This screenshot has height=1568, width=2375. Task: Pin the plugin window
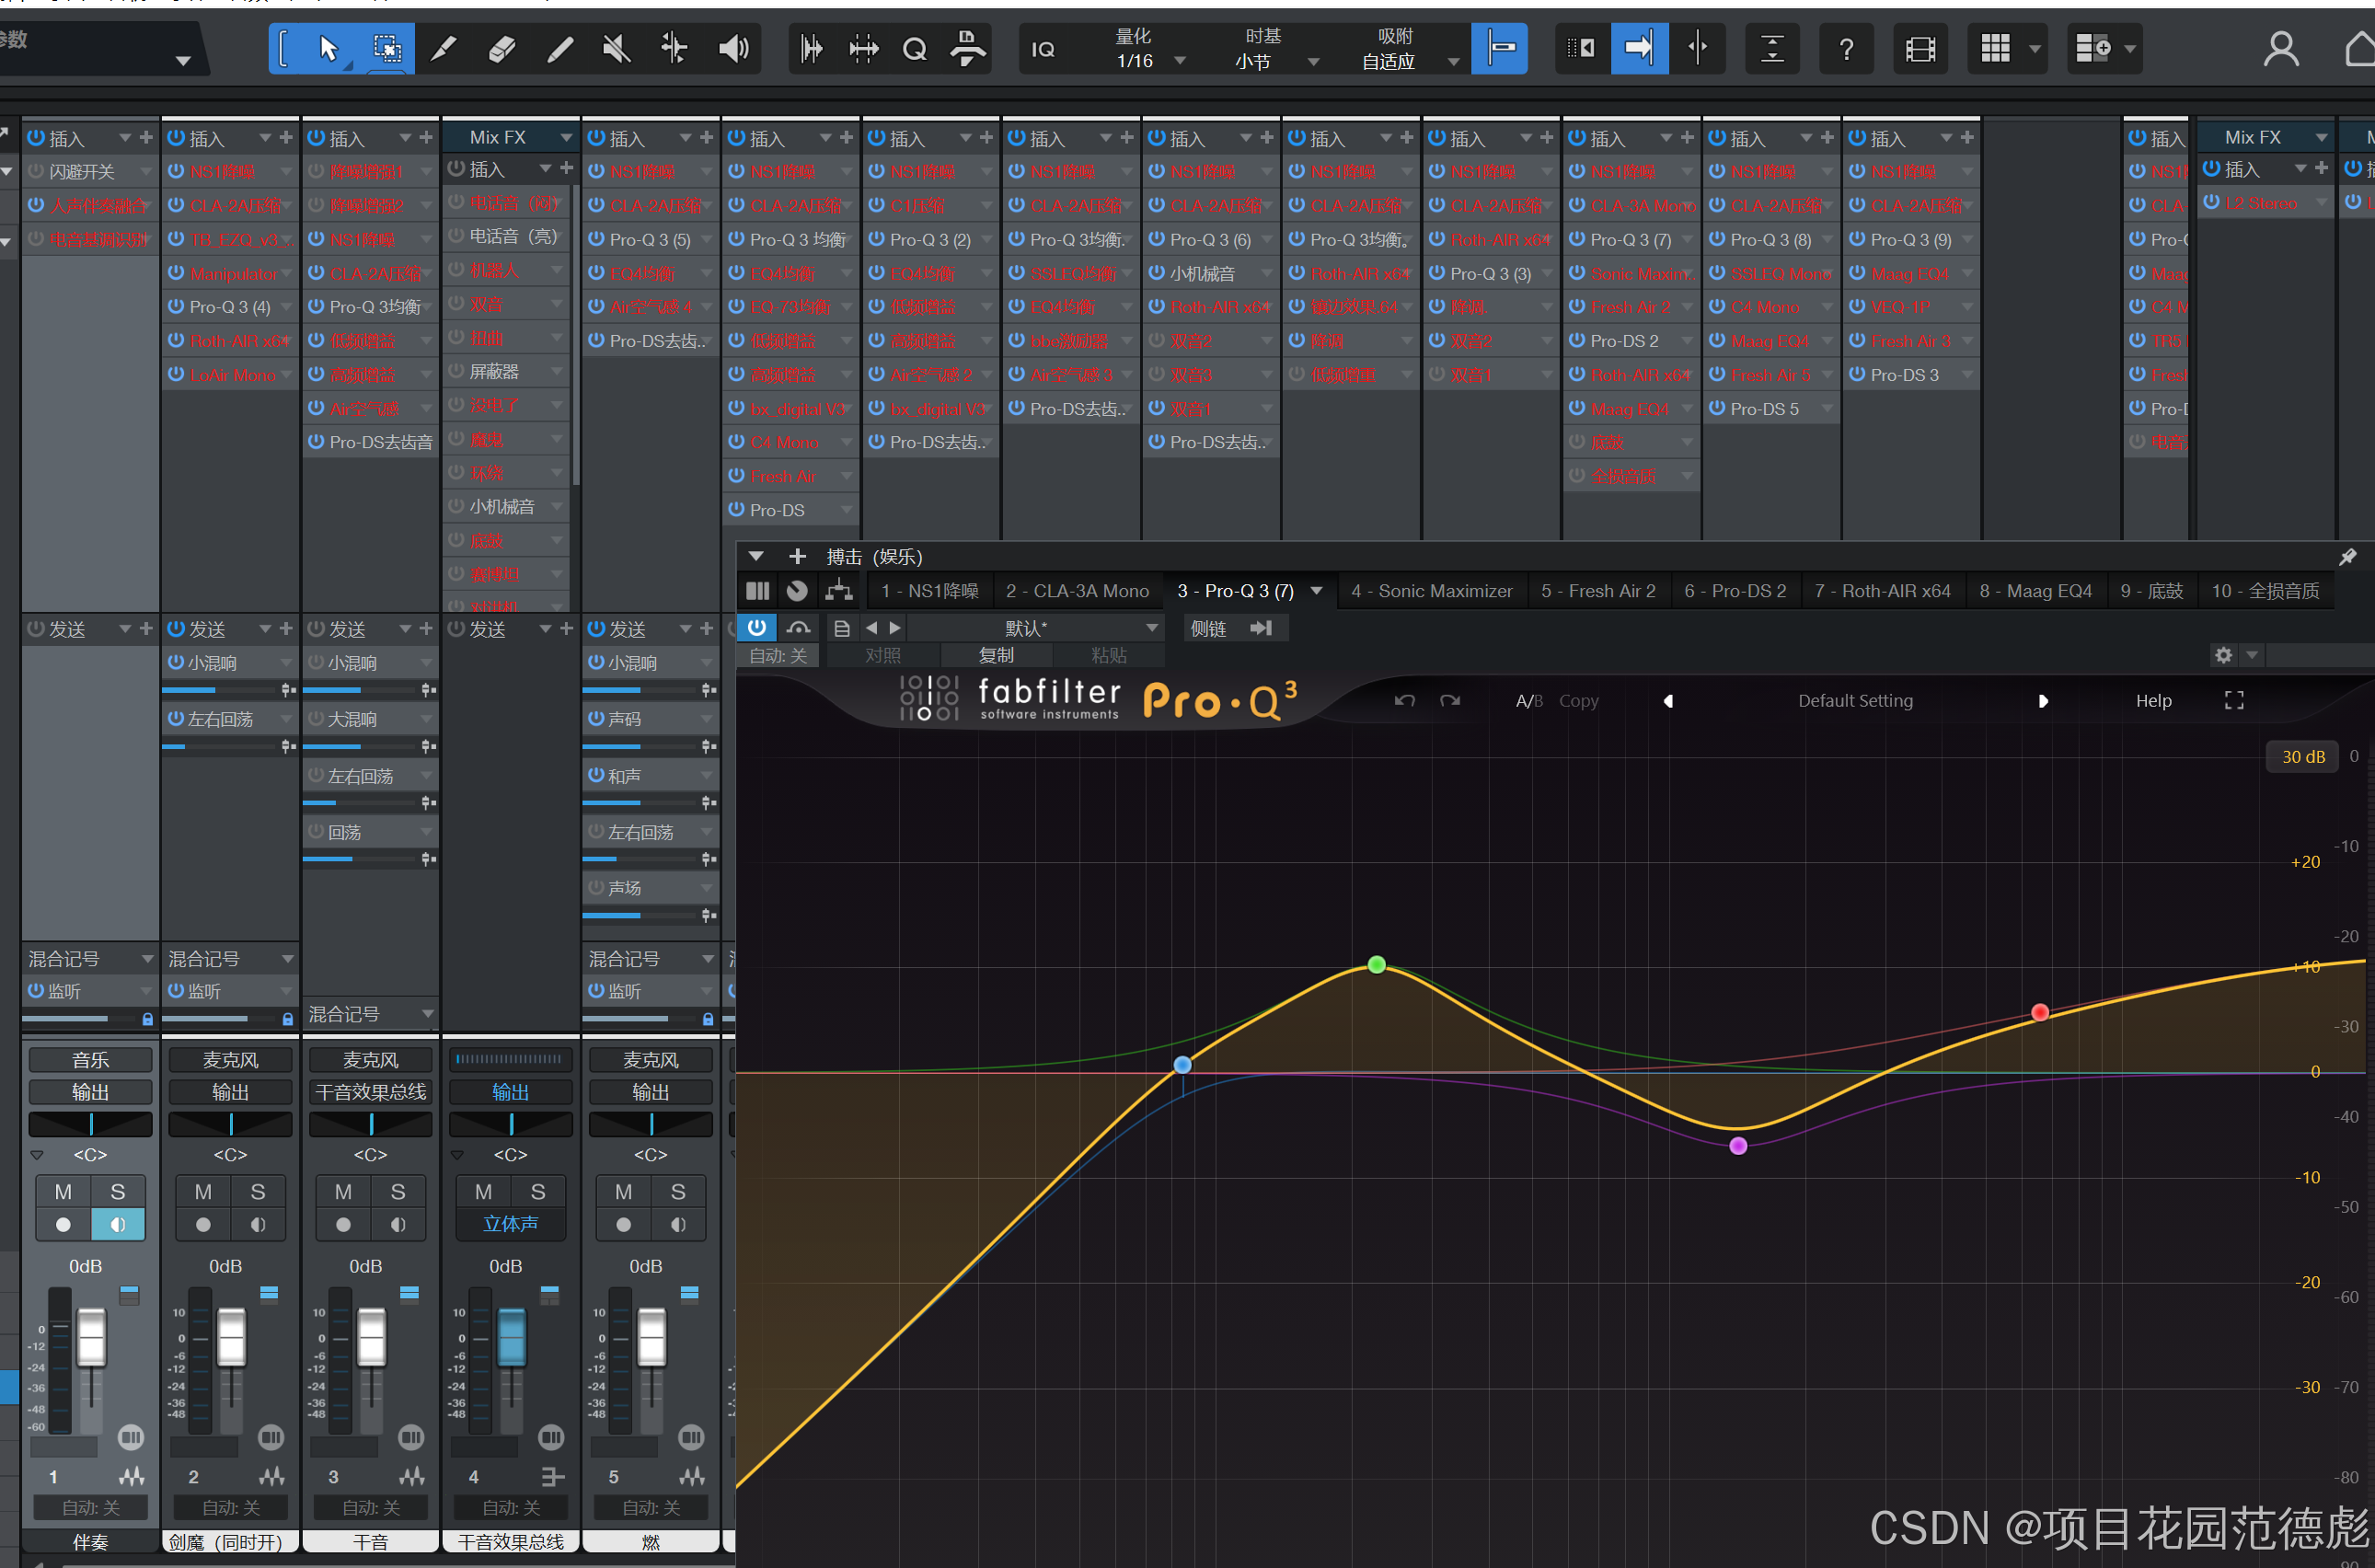click(2347, 556)
